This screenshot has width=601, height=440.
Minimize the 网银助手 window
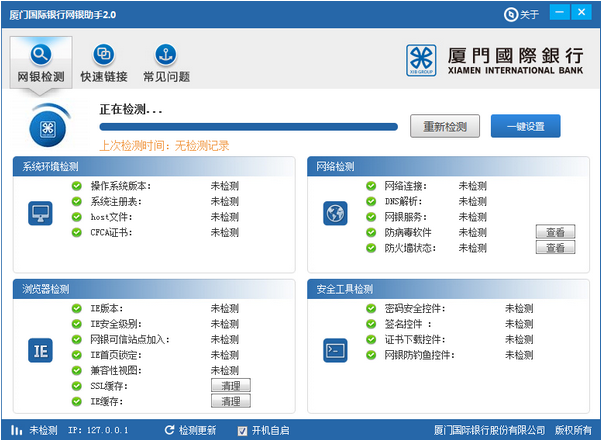coord(560,12)
